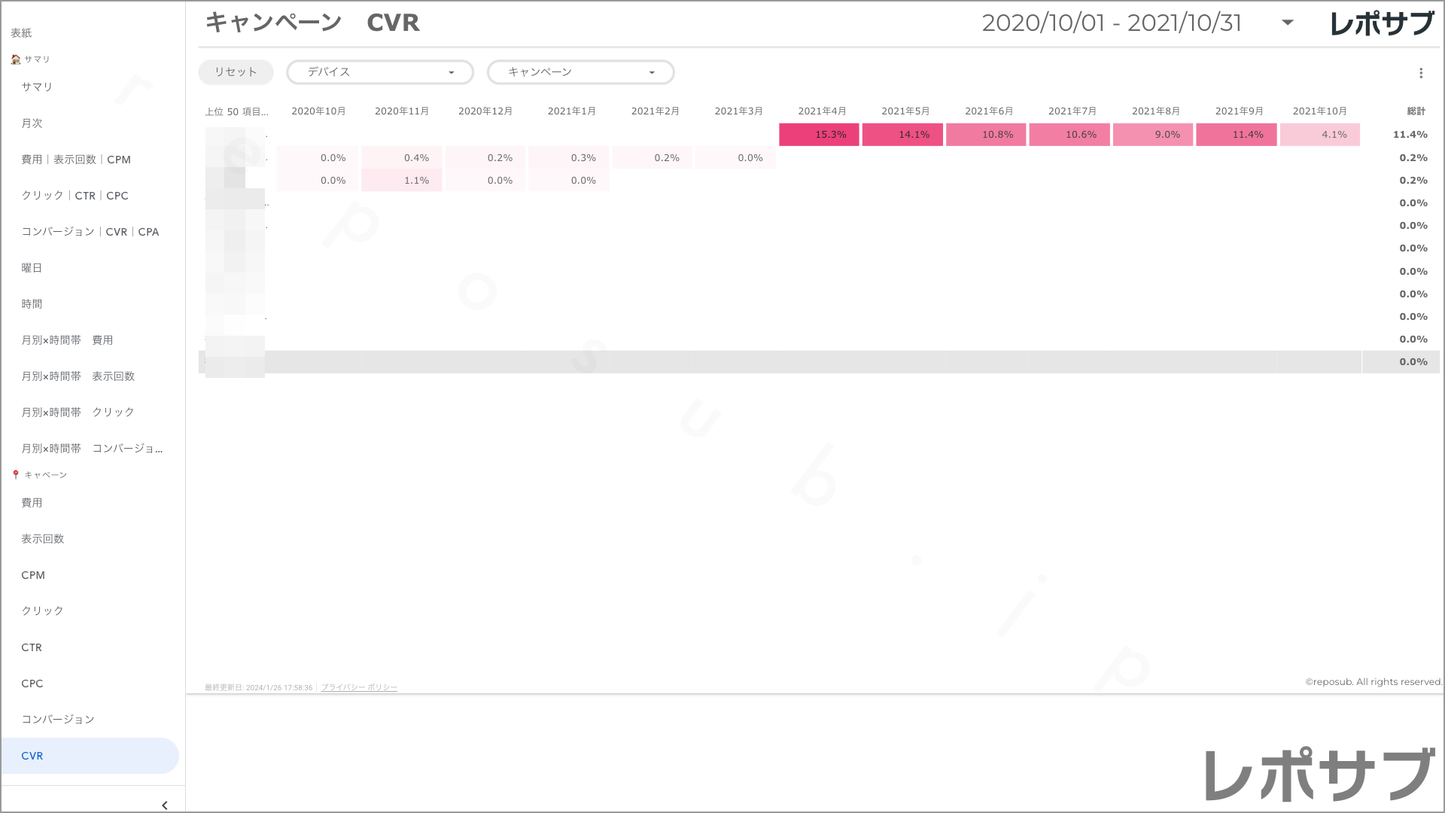Open the 月次 report page
1445x813 pixels.
coord(32,123)
